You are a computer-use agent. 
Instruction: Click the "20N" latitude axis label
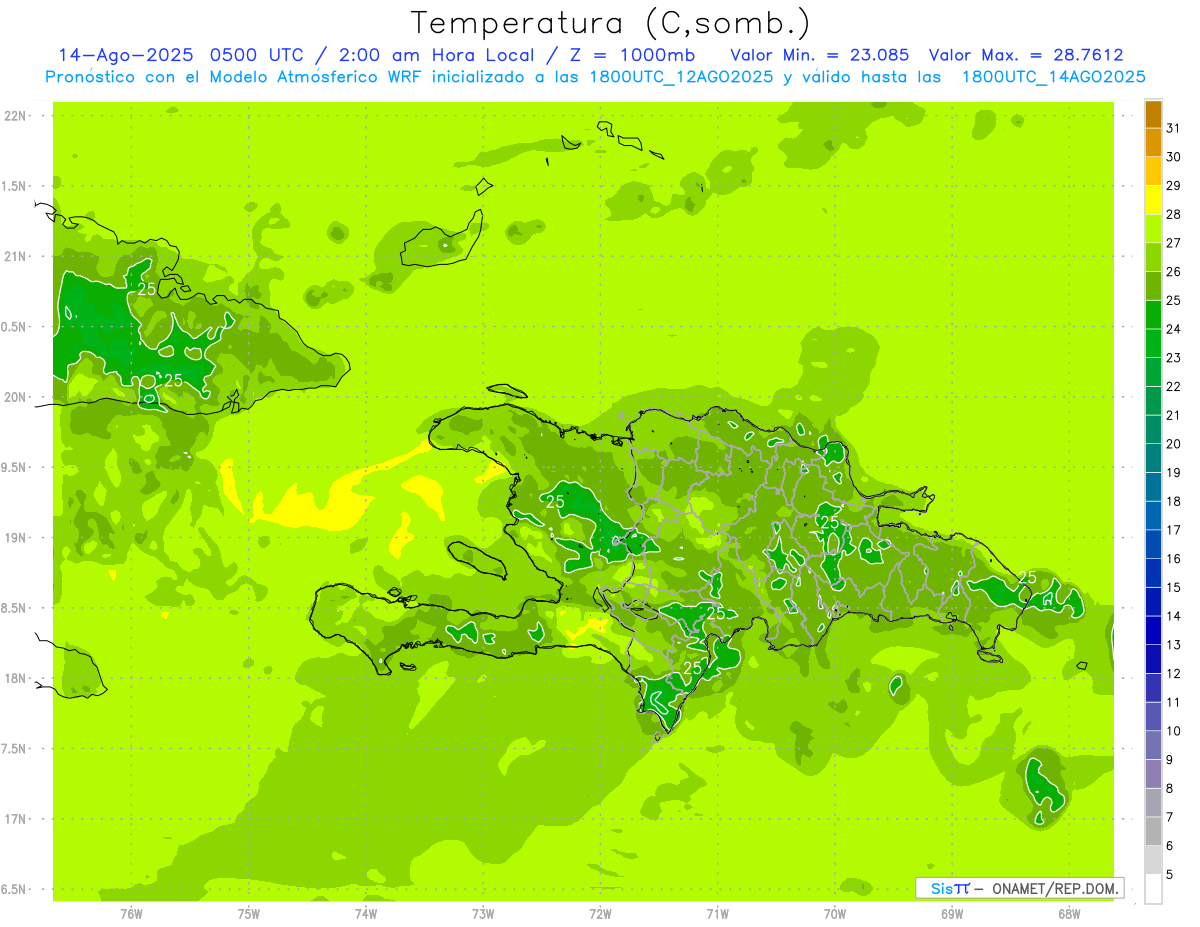pos(16,397)
